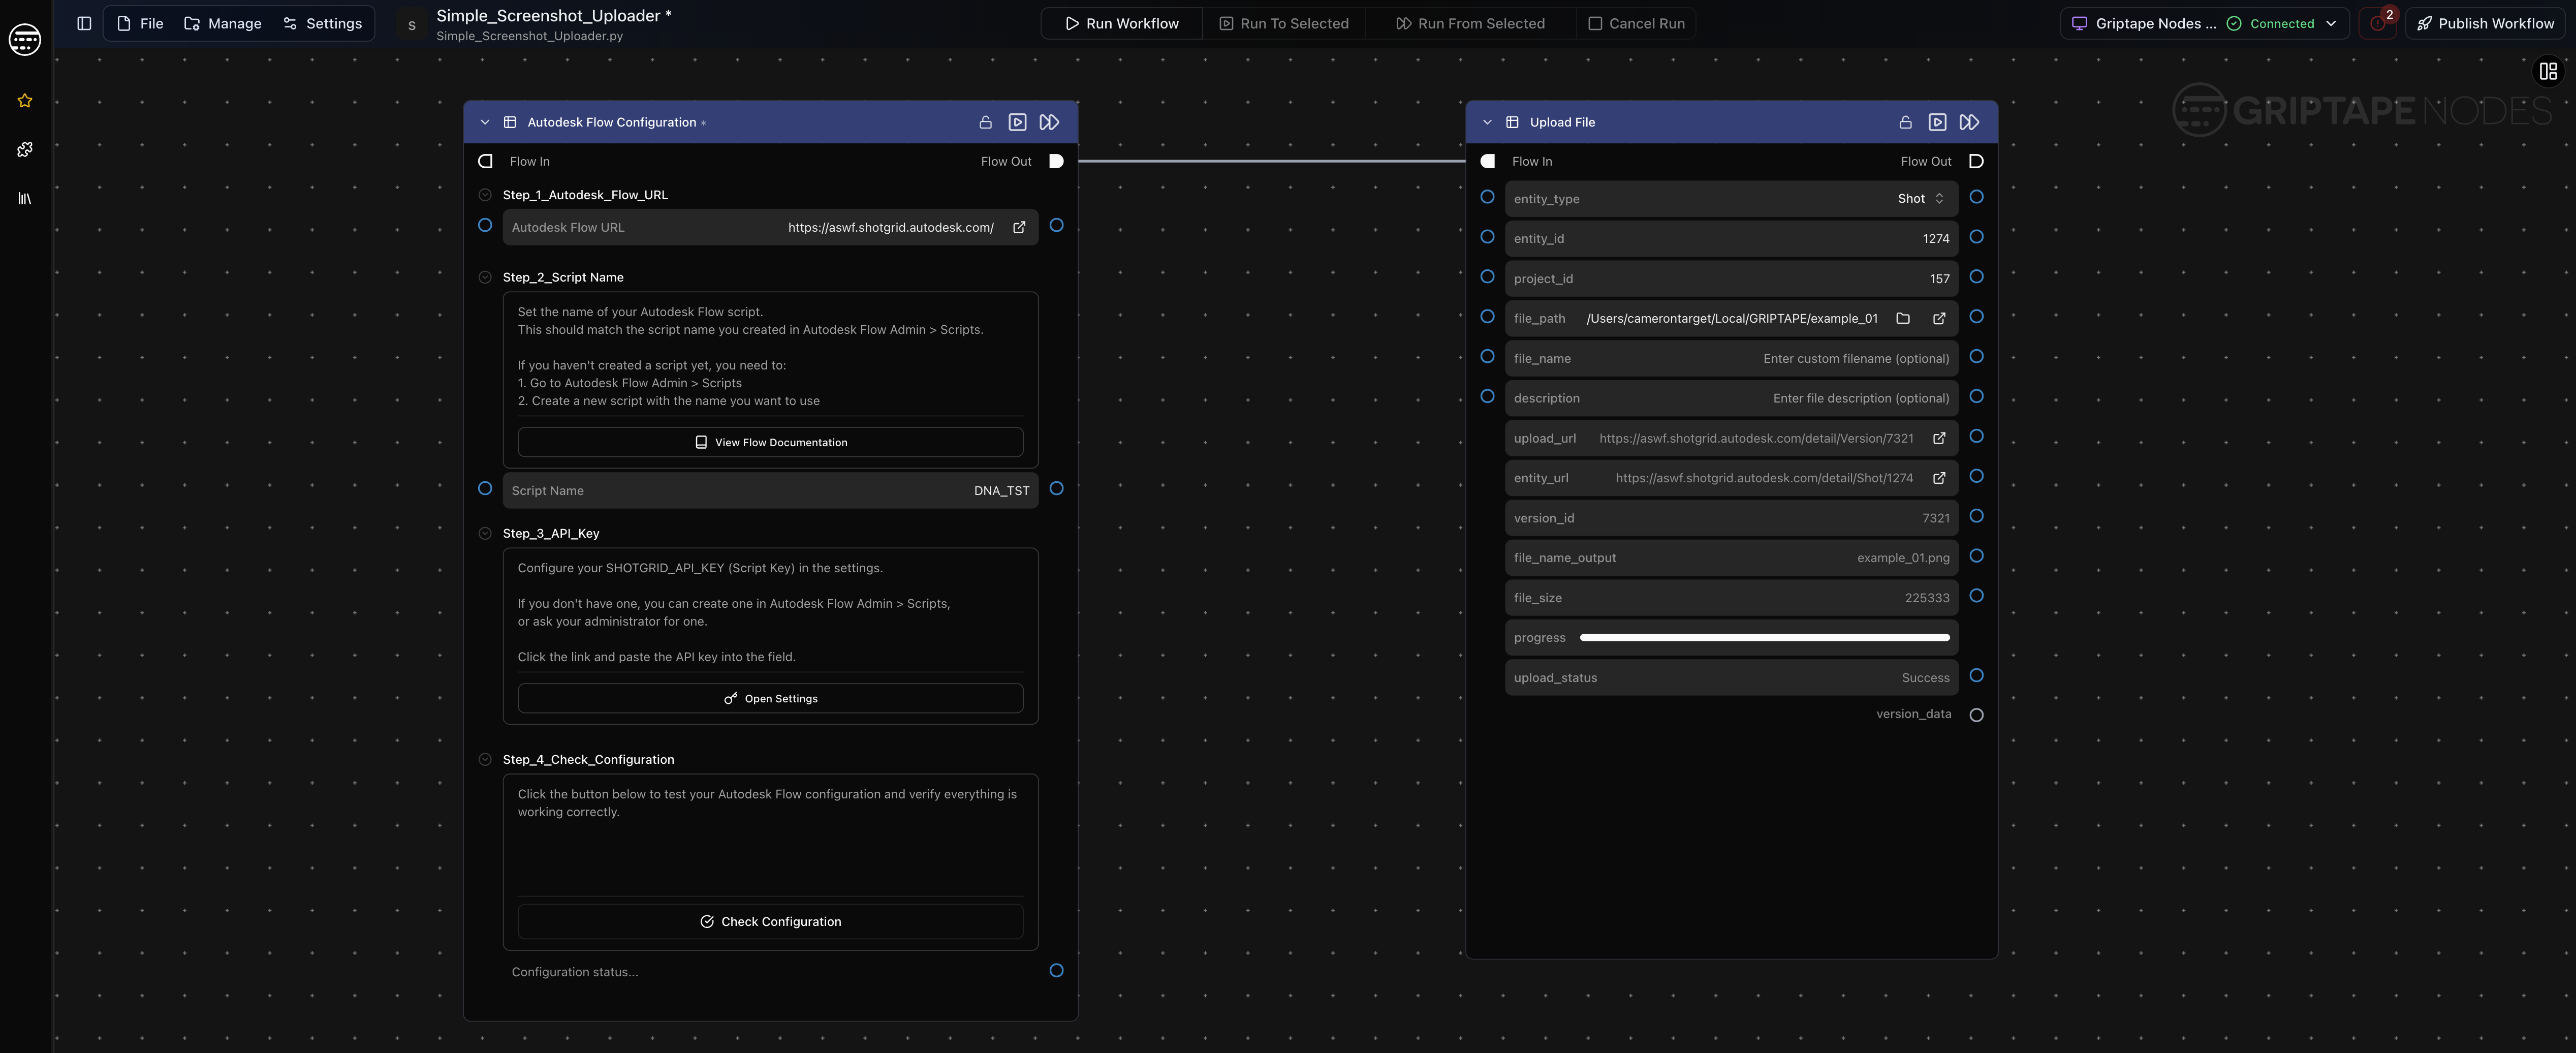Click the upload progress bar
This screenshot has height=1053, width=2576.
1764,638
